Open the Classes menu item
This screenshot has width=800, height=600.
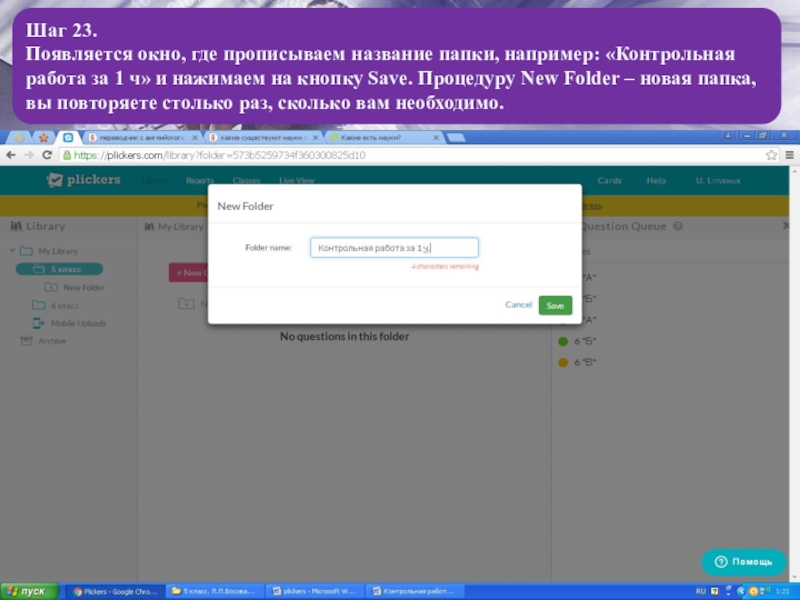[x=246, y=181]
